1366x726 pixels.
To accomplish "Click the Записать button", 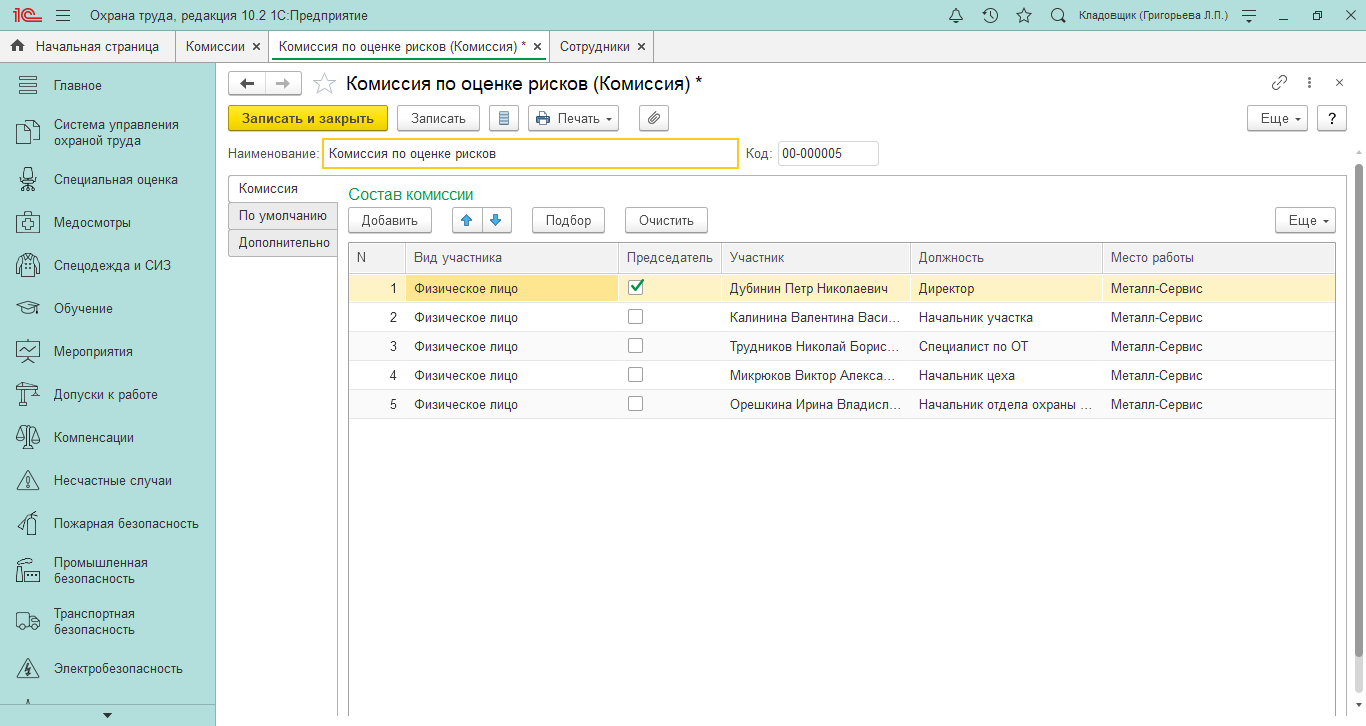I will pos(439,118).
